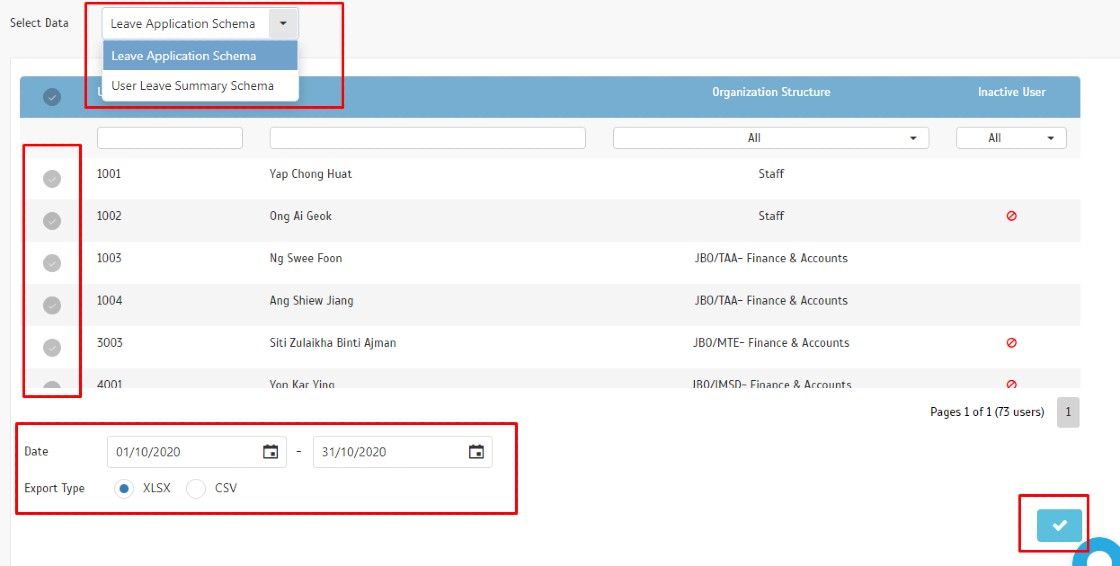Tick the checkbox for user 1003
Viewport: 1120px width, 566px height.
[51, 263]
